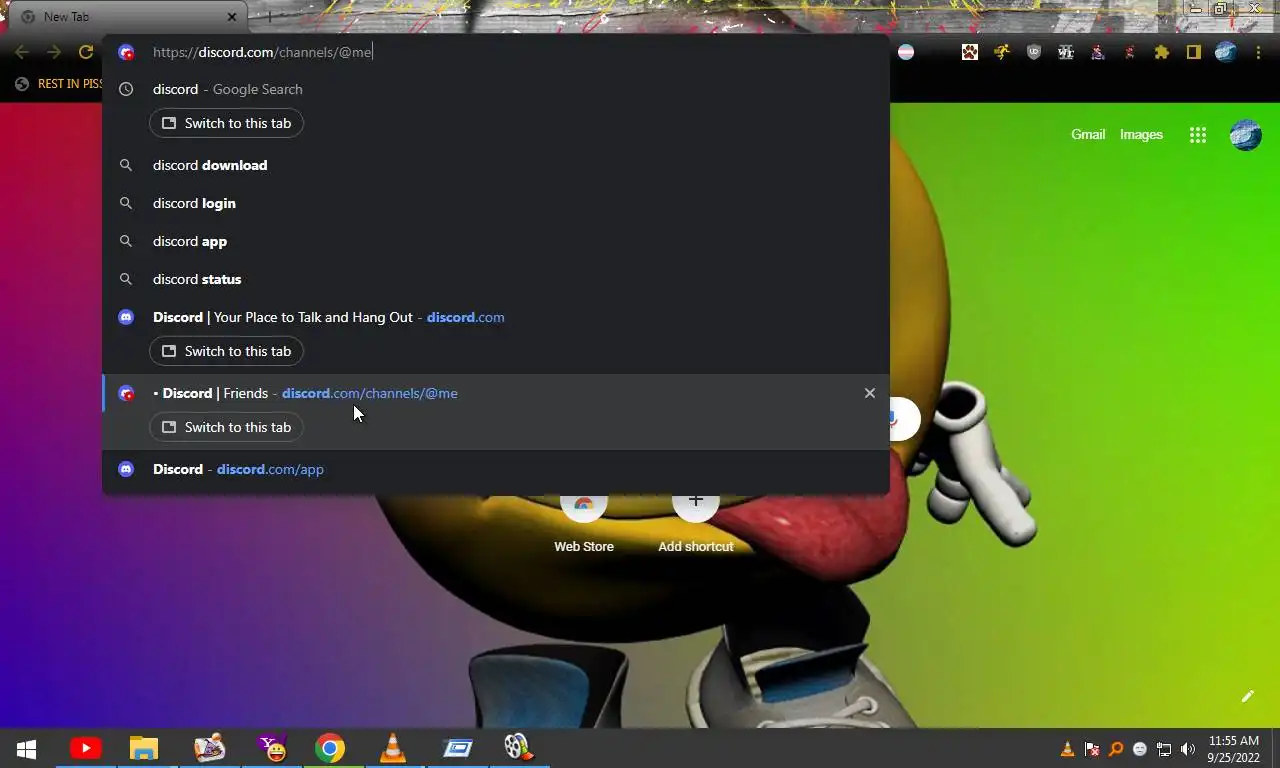Open the paw print extension

(x=970, y=52)
